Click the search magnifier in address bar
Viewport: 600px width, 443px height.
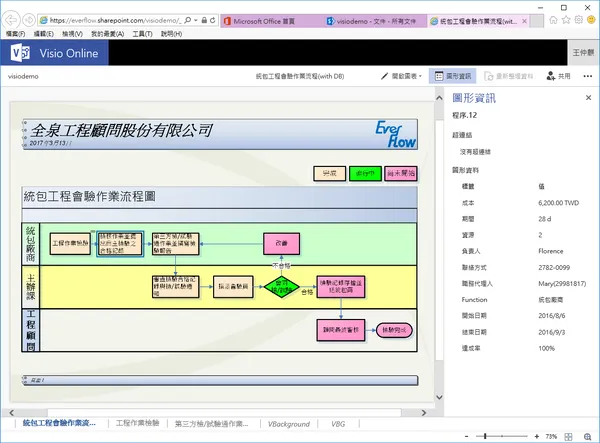[188, 20]
